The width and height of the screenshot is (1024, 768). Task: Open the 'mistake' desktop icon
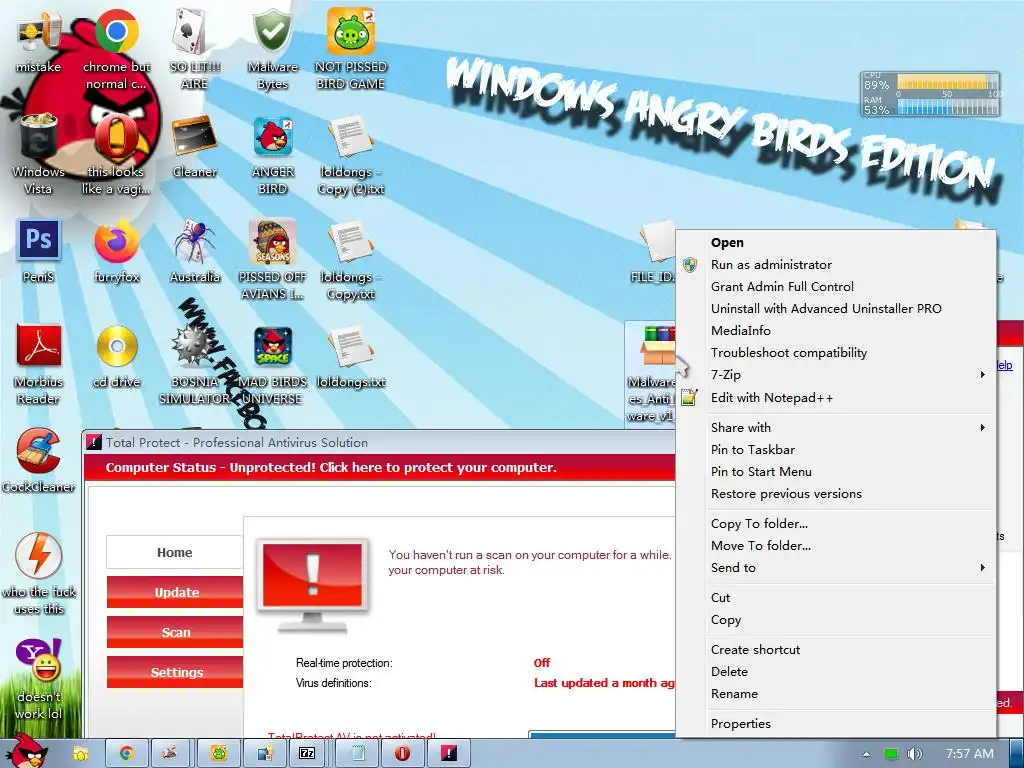(x=38, y=40)
